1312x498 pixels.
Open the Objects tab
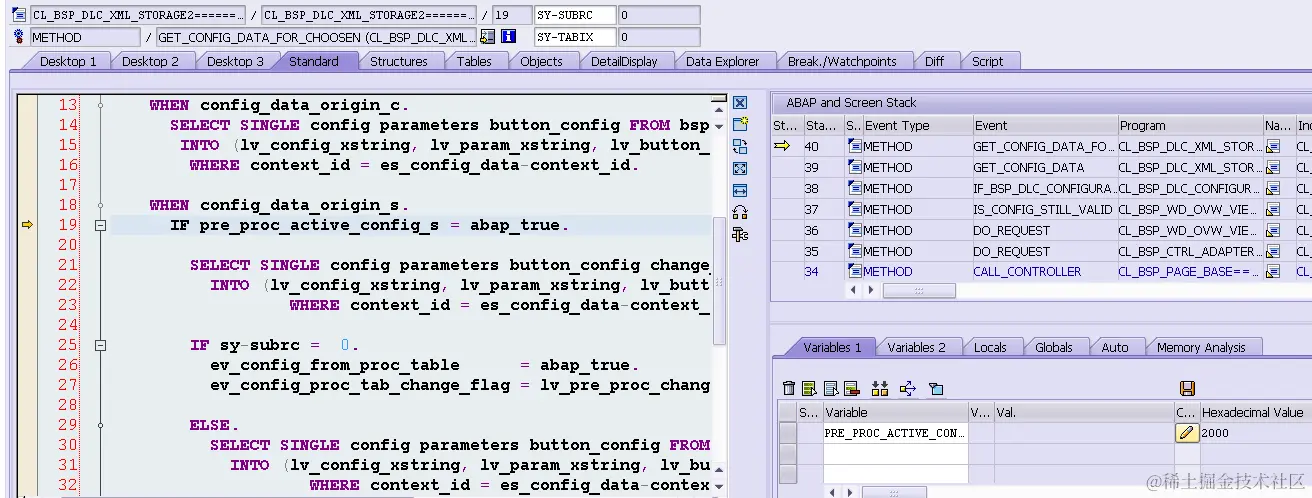[x=541, y=61]
